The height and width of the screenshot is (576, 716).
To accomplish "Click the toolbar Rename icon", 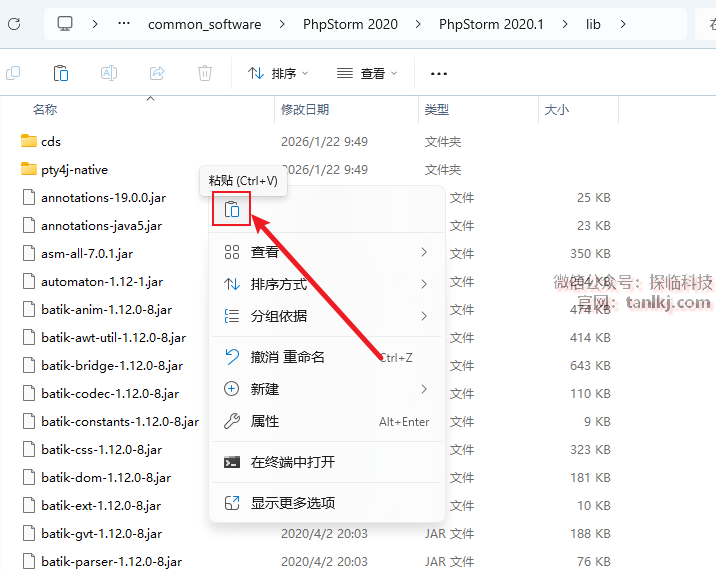I will 109,73.
